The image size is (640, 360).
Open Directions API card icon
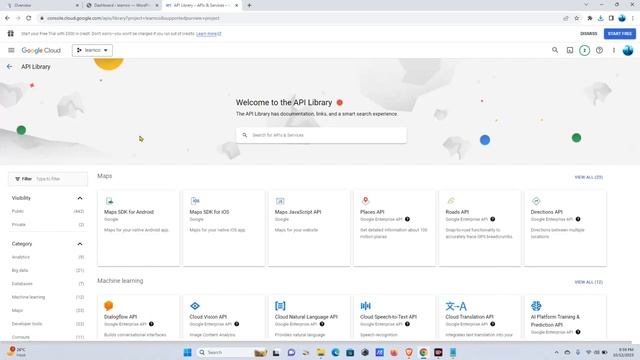536,201
